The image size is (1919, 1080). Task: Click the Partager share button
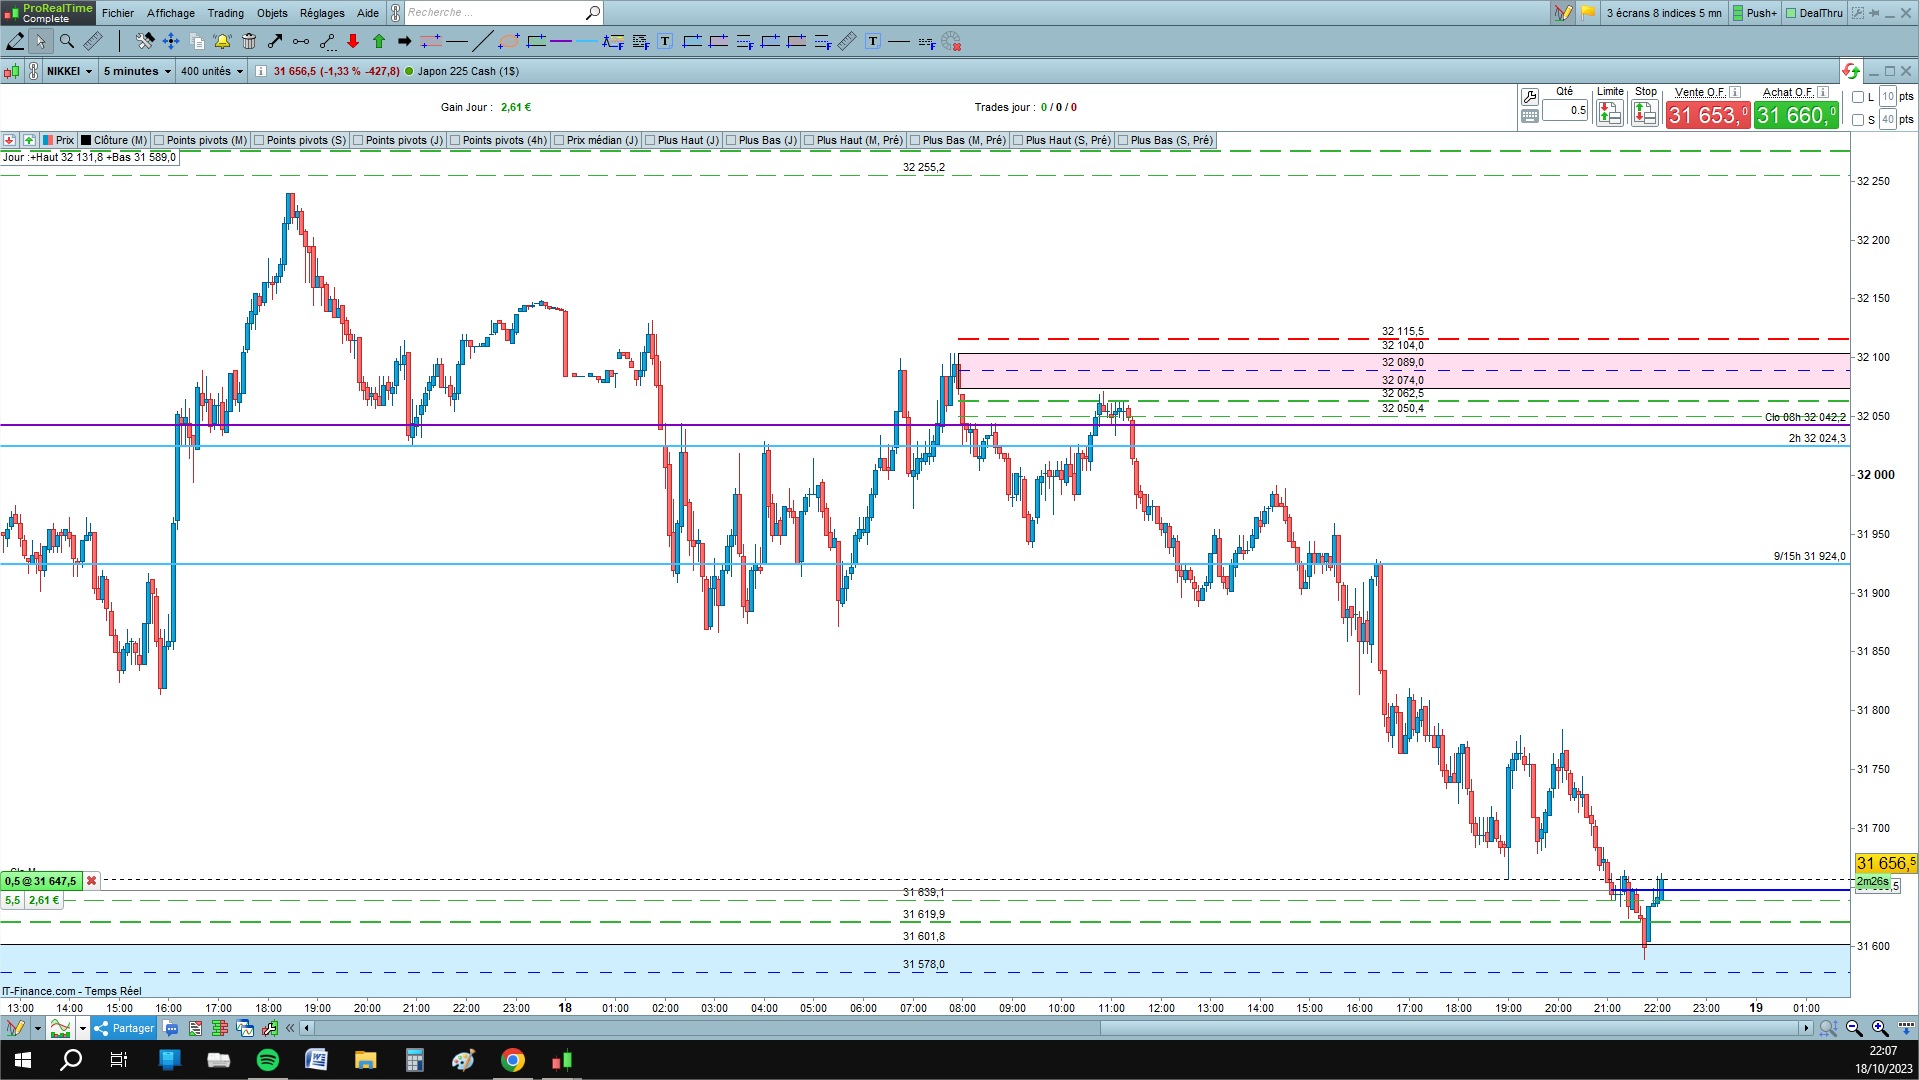tap(125, 1028)
